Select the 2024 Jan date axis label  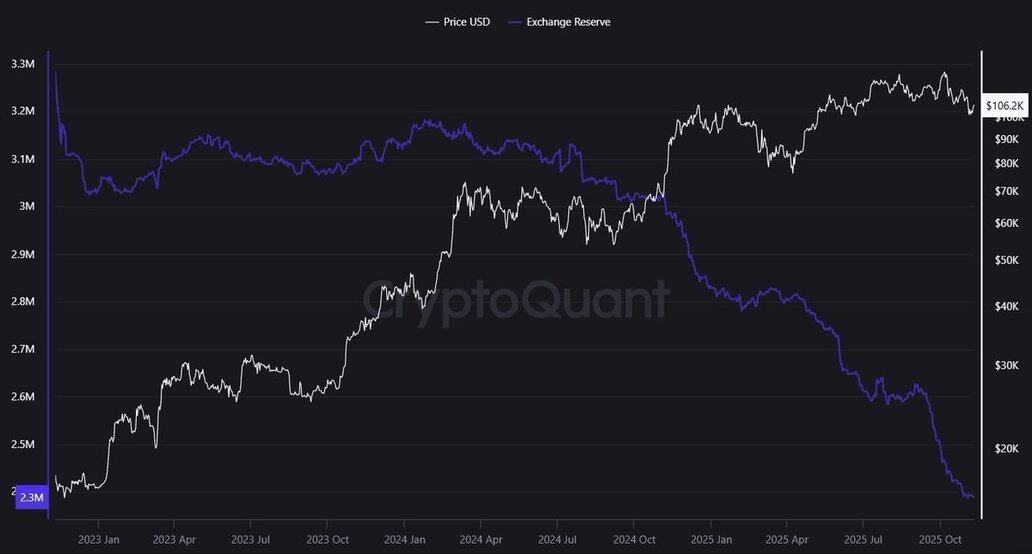(x=403, y=540)
